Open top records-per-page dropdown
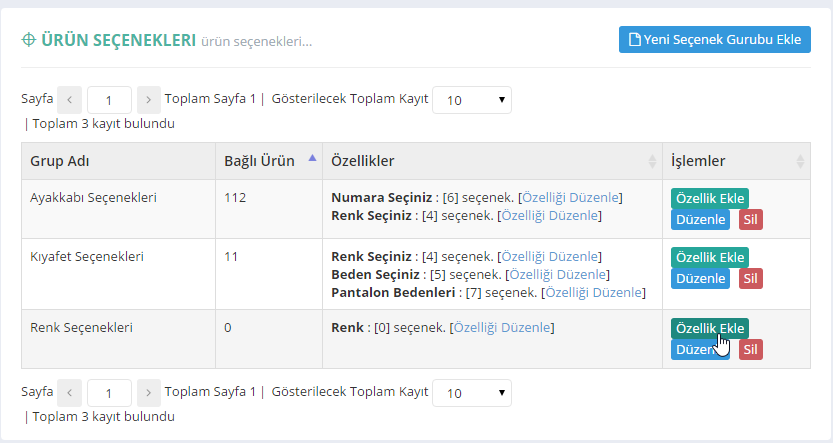This screenshot has width=833, height=443. pos(472,100)
